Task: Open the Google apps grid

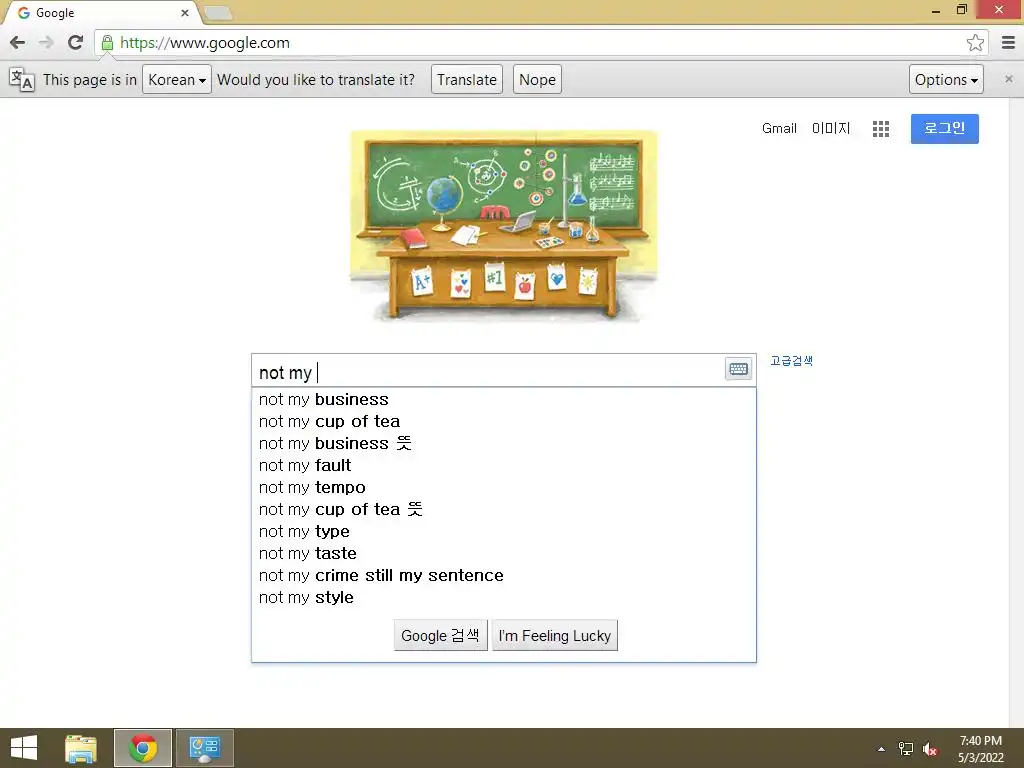Action: tap(880, 129)
